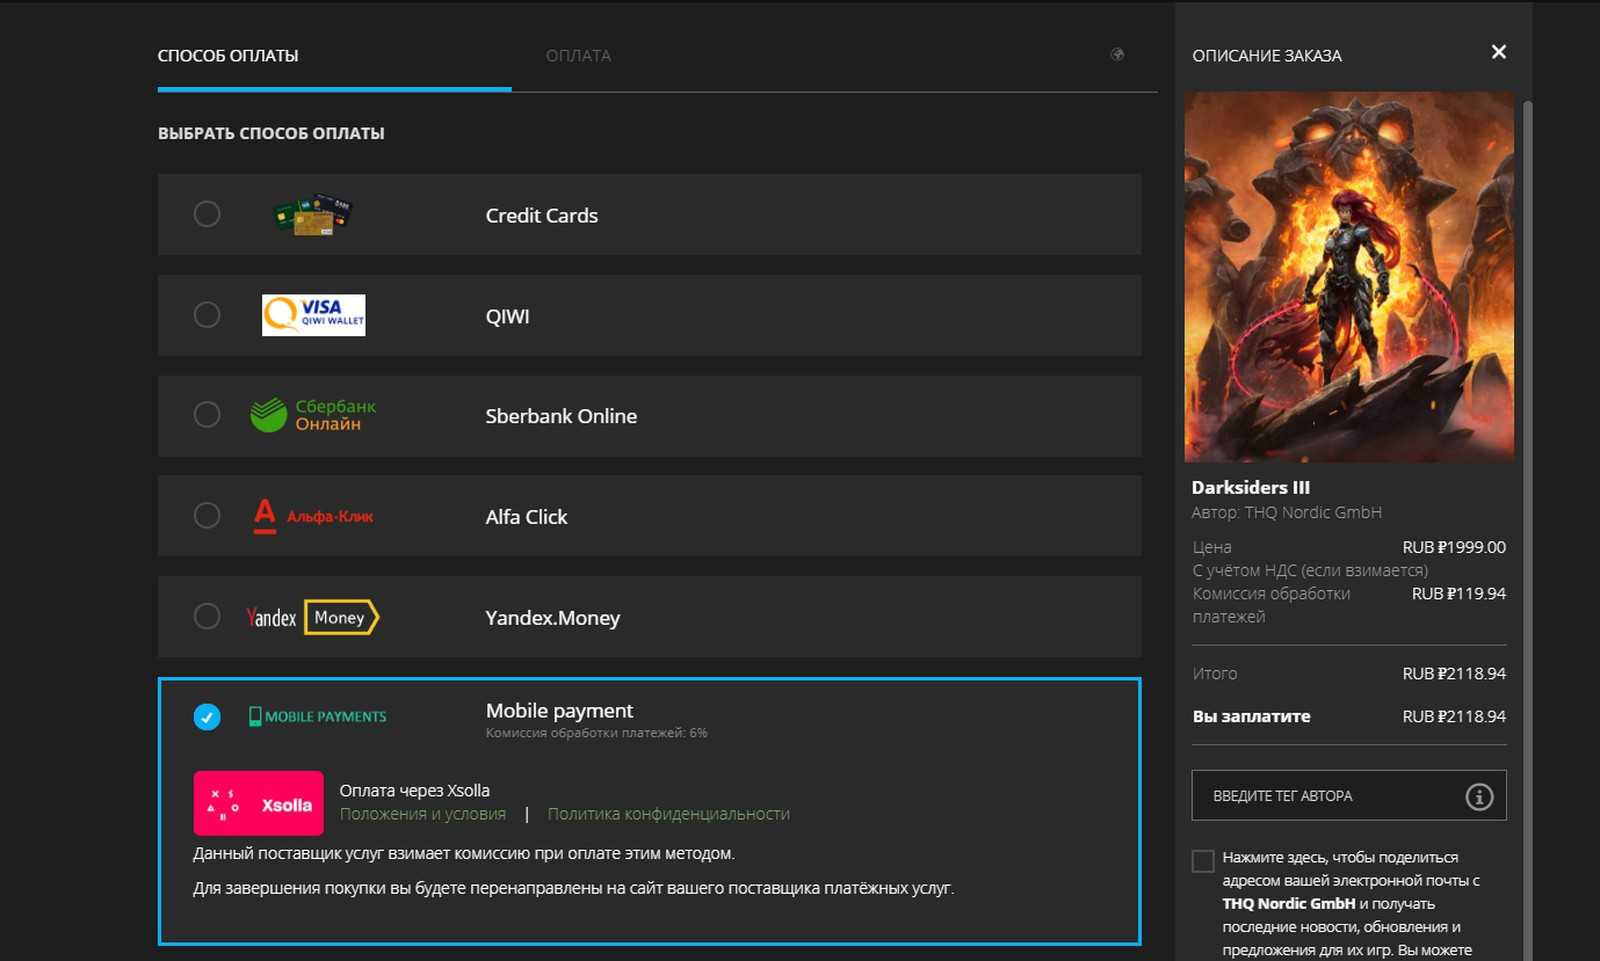Image resolution: width=1600 pixels, height=961 pixels.
Task: Click the RUB ₽119.94 commission value
Action: [x=1458, y=593]
